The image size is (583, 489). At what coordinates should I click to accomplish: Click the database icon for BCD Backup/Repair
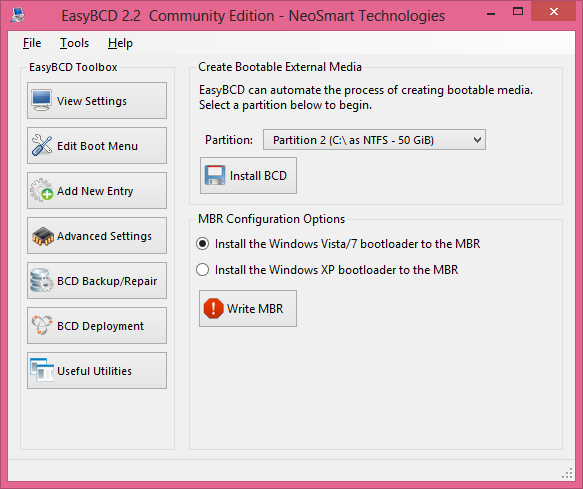coord(41,280)
